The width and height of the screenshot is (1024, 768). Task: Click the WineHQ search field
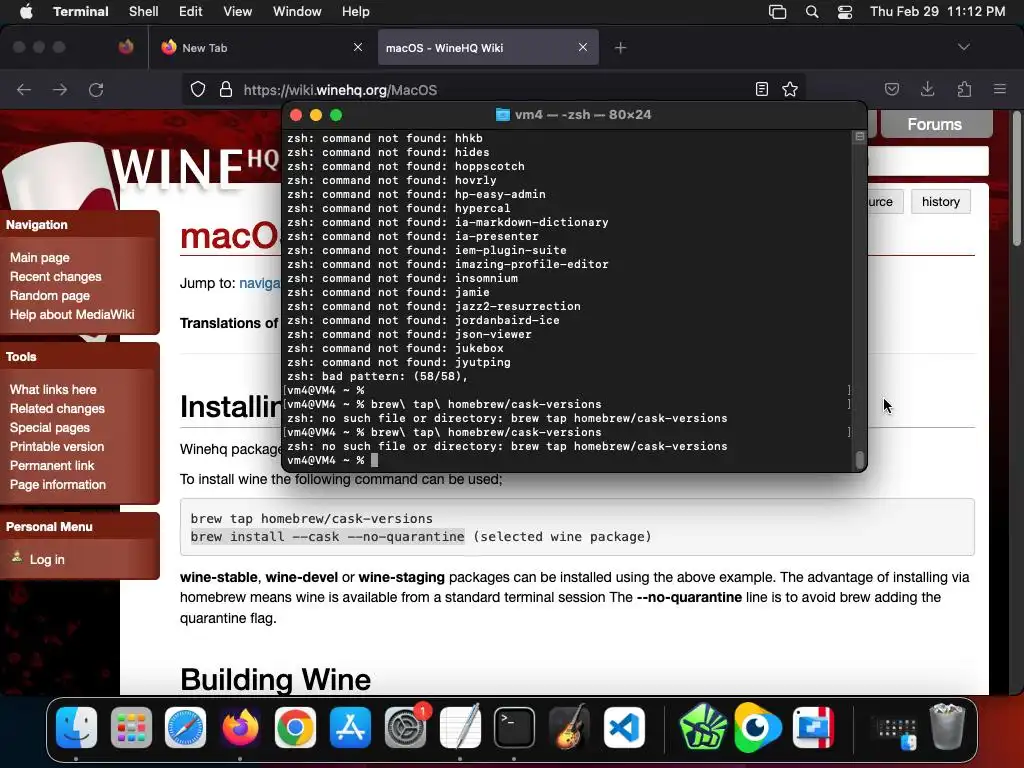[x=928, y=161]
